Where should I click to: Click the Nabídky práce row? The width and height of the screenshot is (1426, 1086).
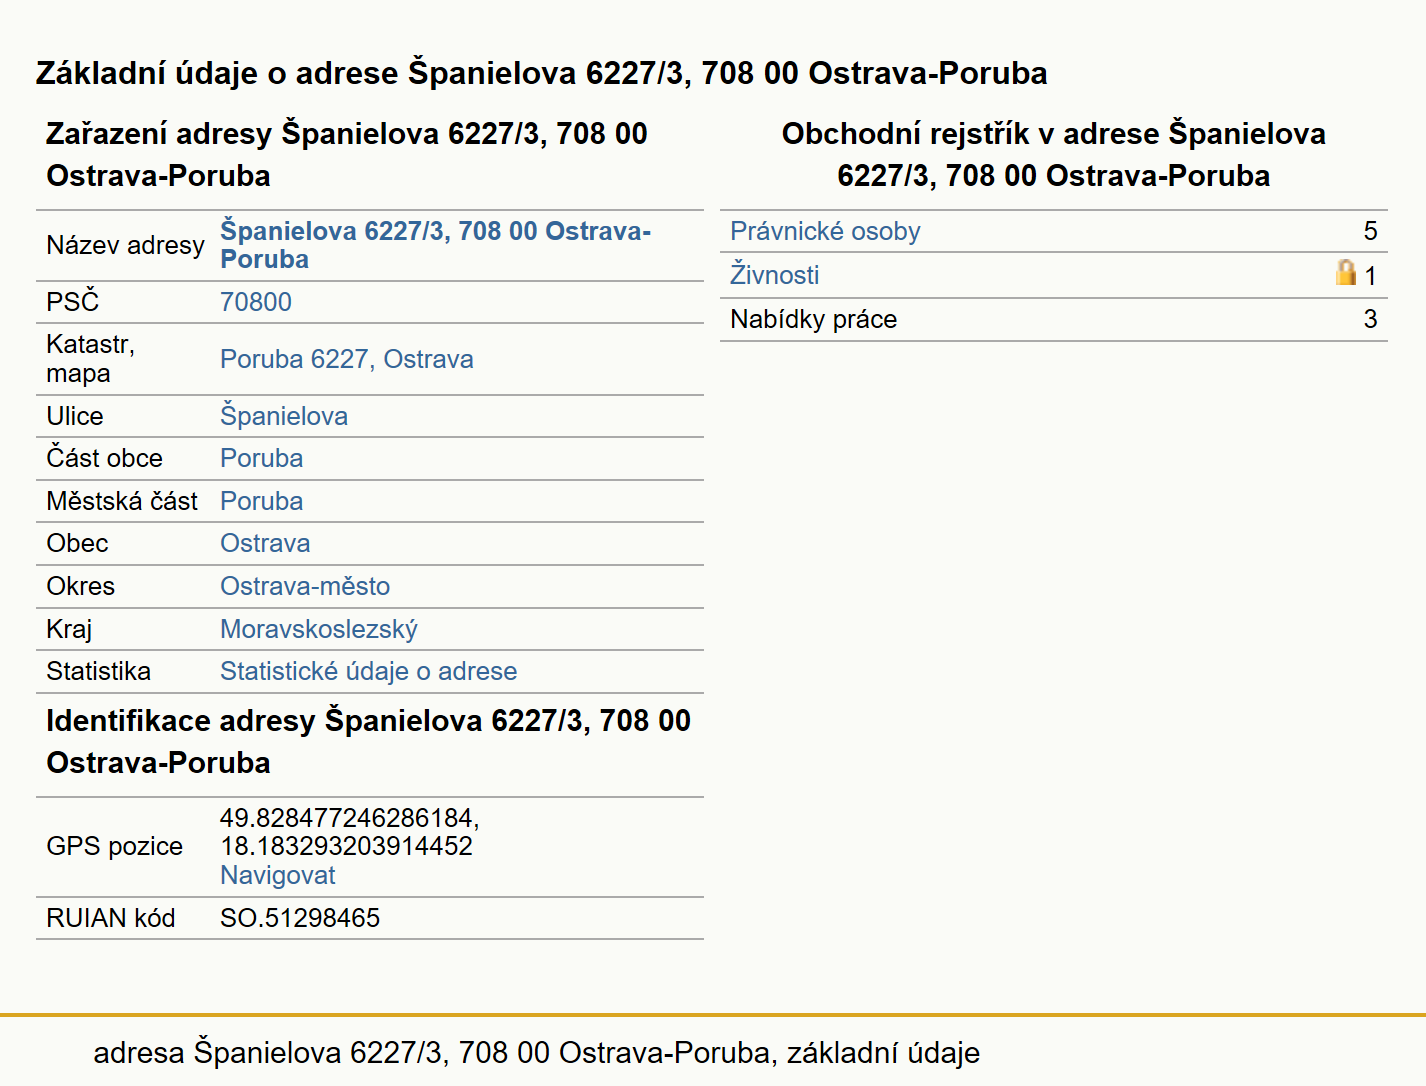click(1054, 319)
